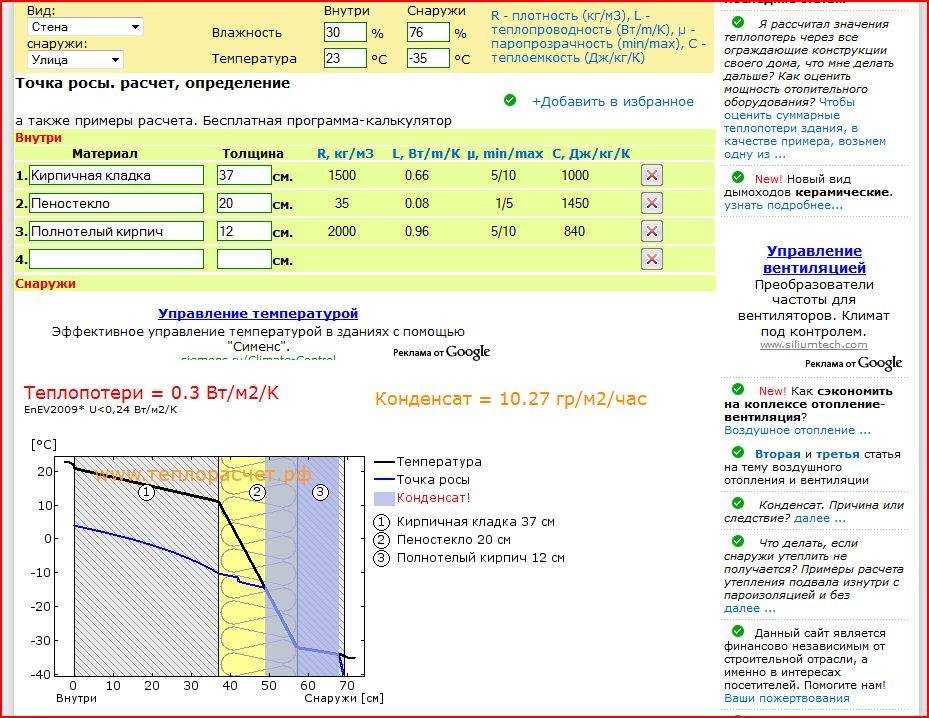Click density value 1500 in row 1
This screenshot has width=929, height=718.
pos(342,175)
